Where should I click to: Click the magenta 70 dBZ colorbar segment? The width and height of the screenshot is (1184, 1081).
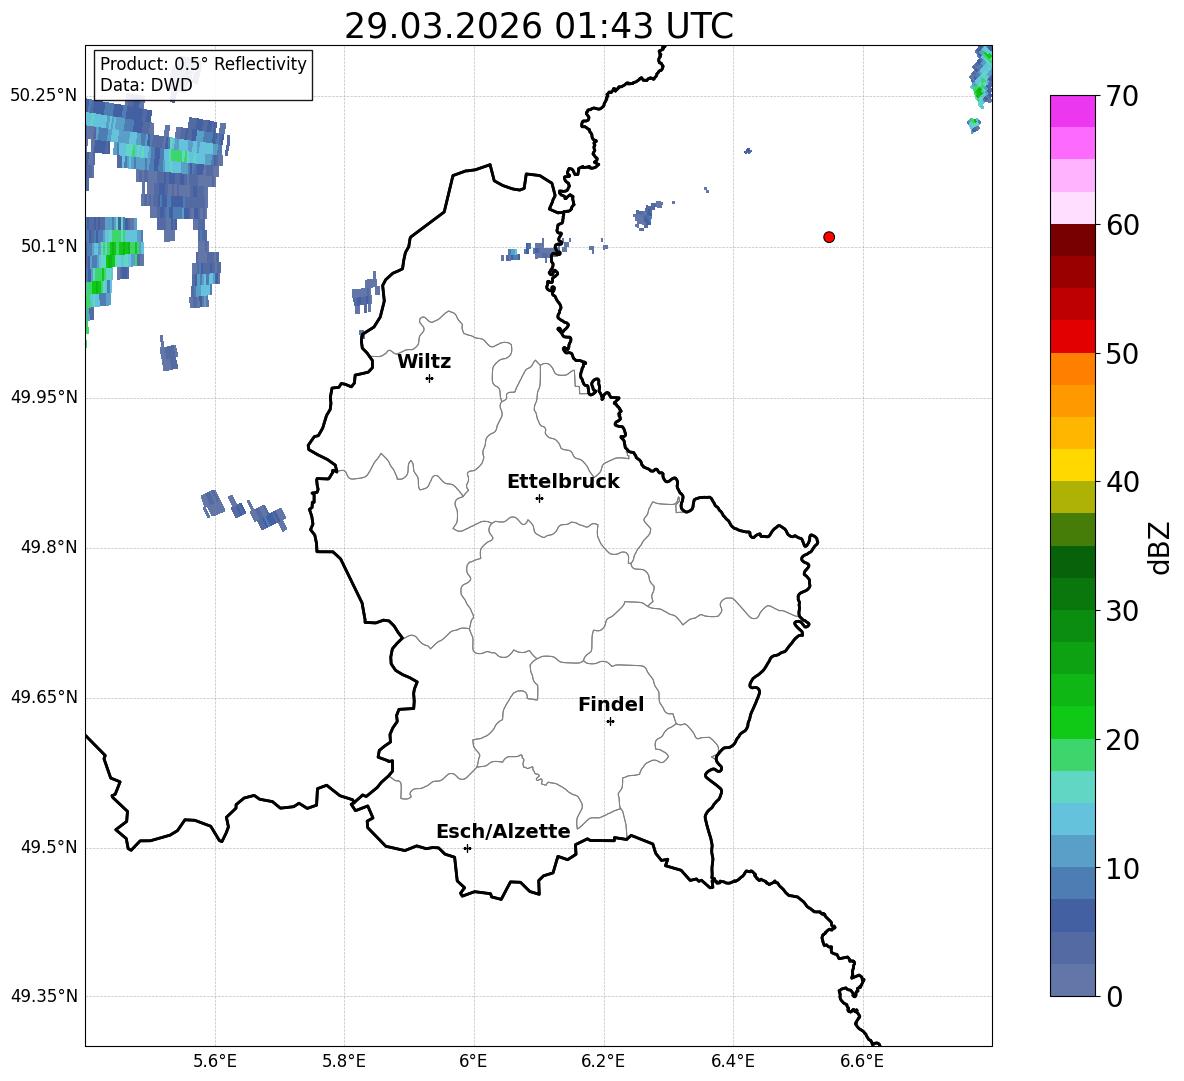click(1072, 111)
